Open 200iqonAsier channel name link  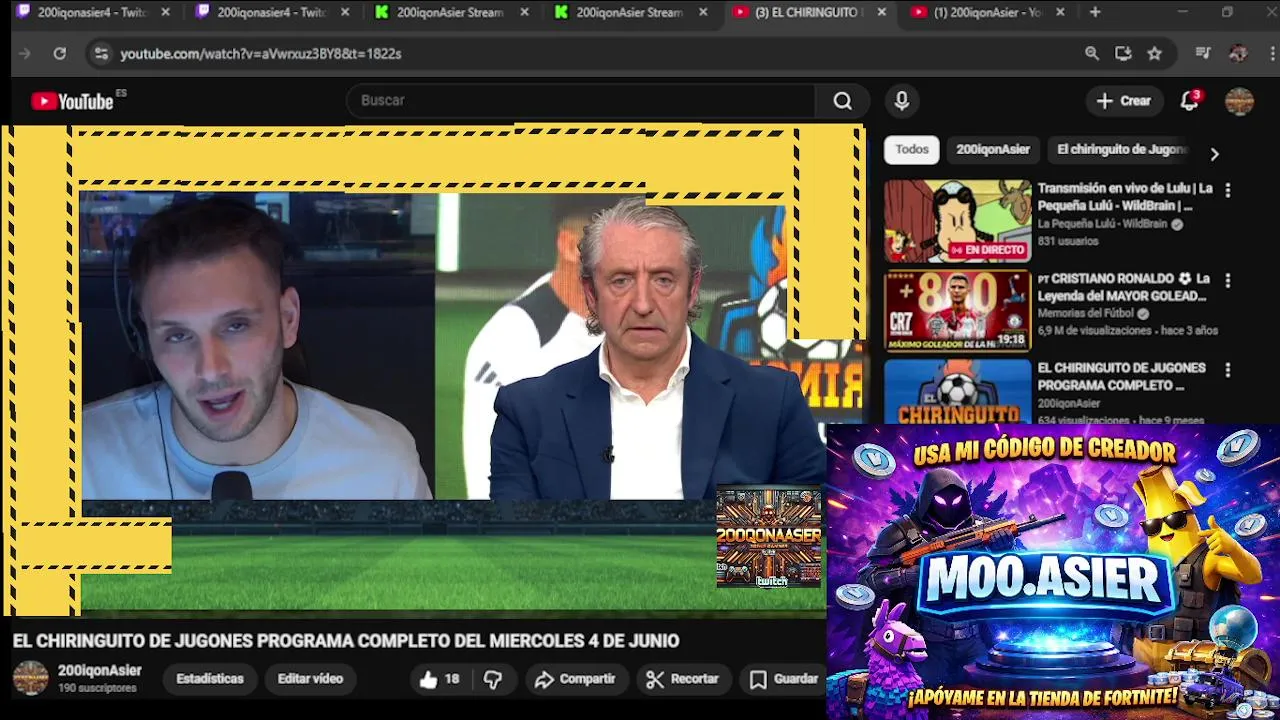tap(100, 671)
